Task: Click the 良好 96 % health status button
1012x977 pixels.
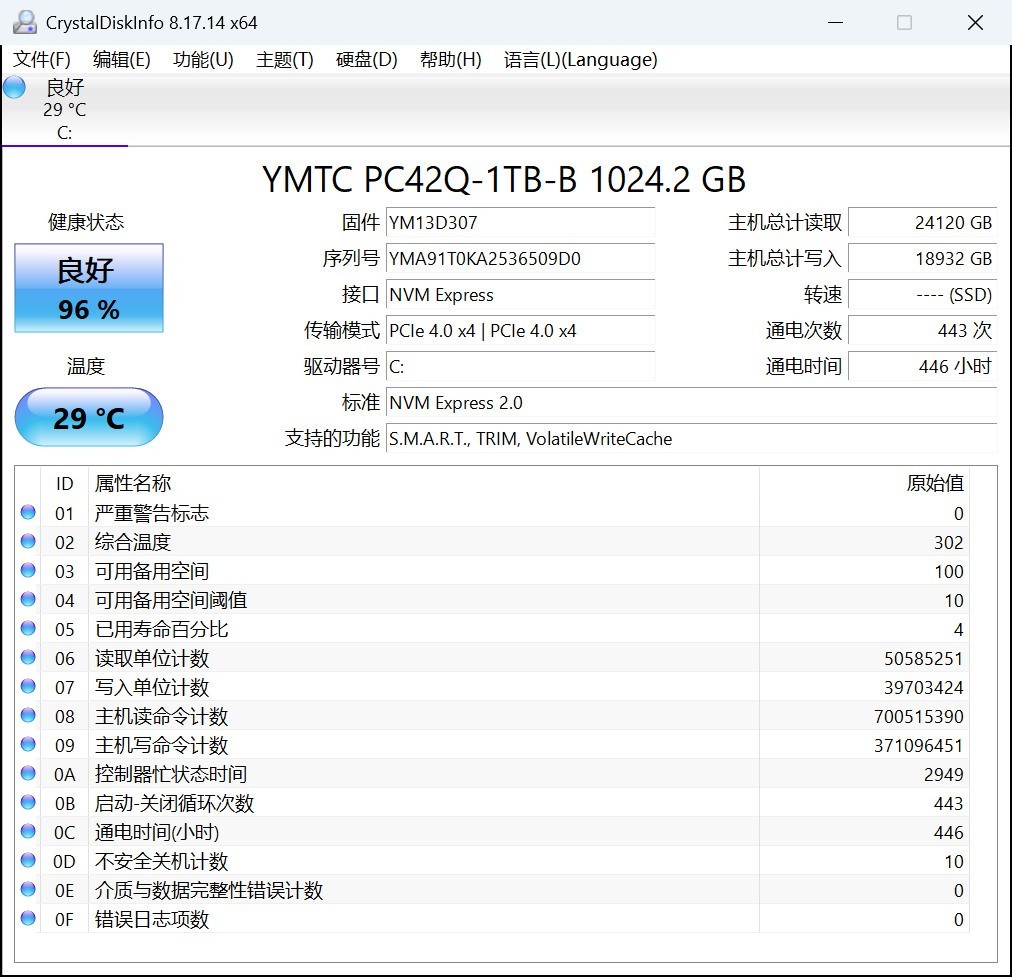Action: pos(89,288)
